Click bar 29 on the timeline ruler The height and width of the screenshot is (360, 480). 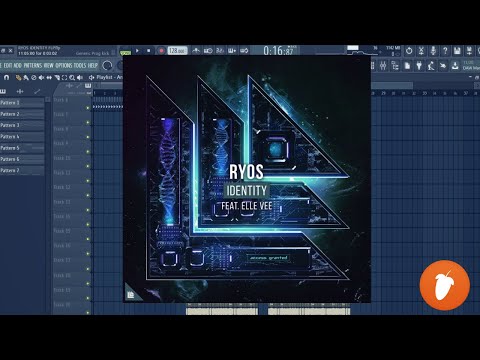point(384,93)
